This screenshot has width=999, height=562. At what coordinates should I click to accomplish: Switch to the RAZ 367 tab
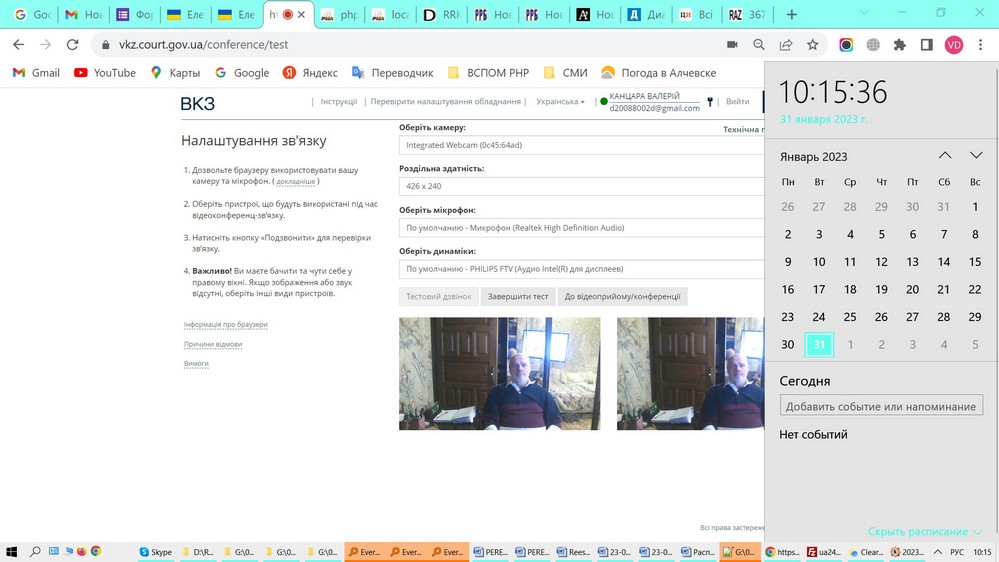coord(748,14)
